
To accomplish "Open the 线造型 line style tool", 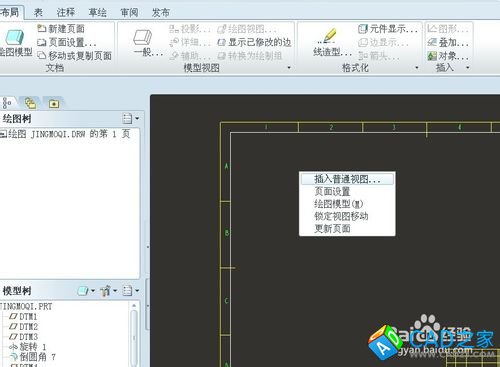I will point(332,43).
